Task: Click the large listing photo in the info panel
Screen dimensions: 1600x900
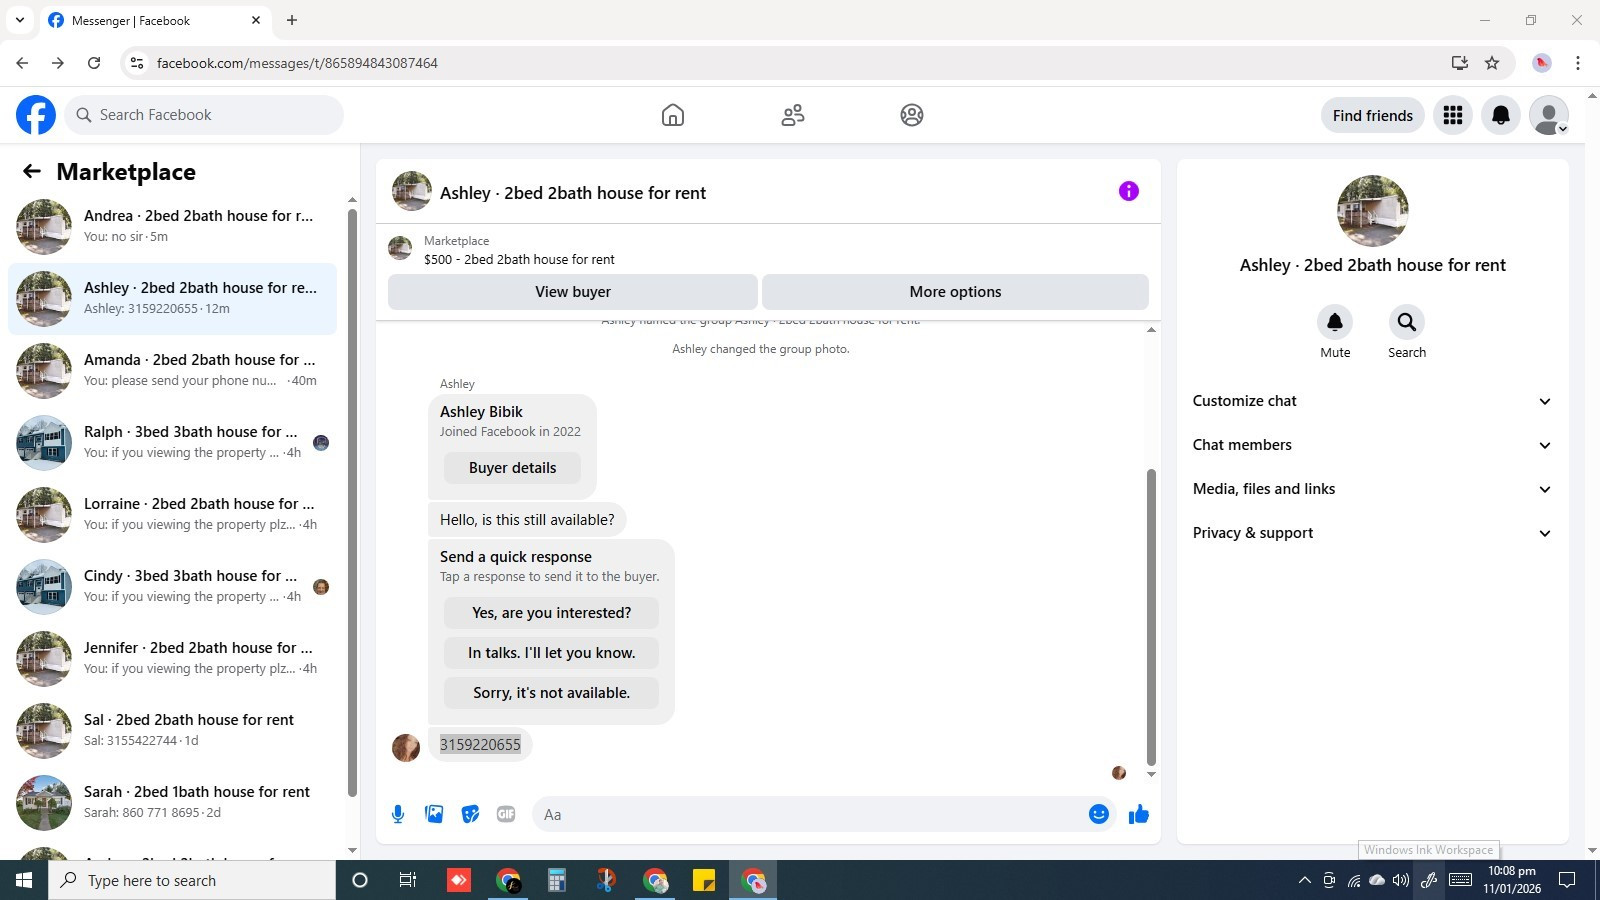Action: pyautogui.click(x=1372, y=211)
